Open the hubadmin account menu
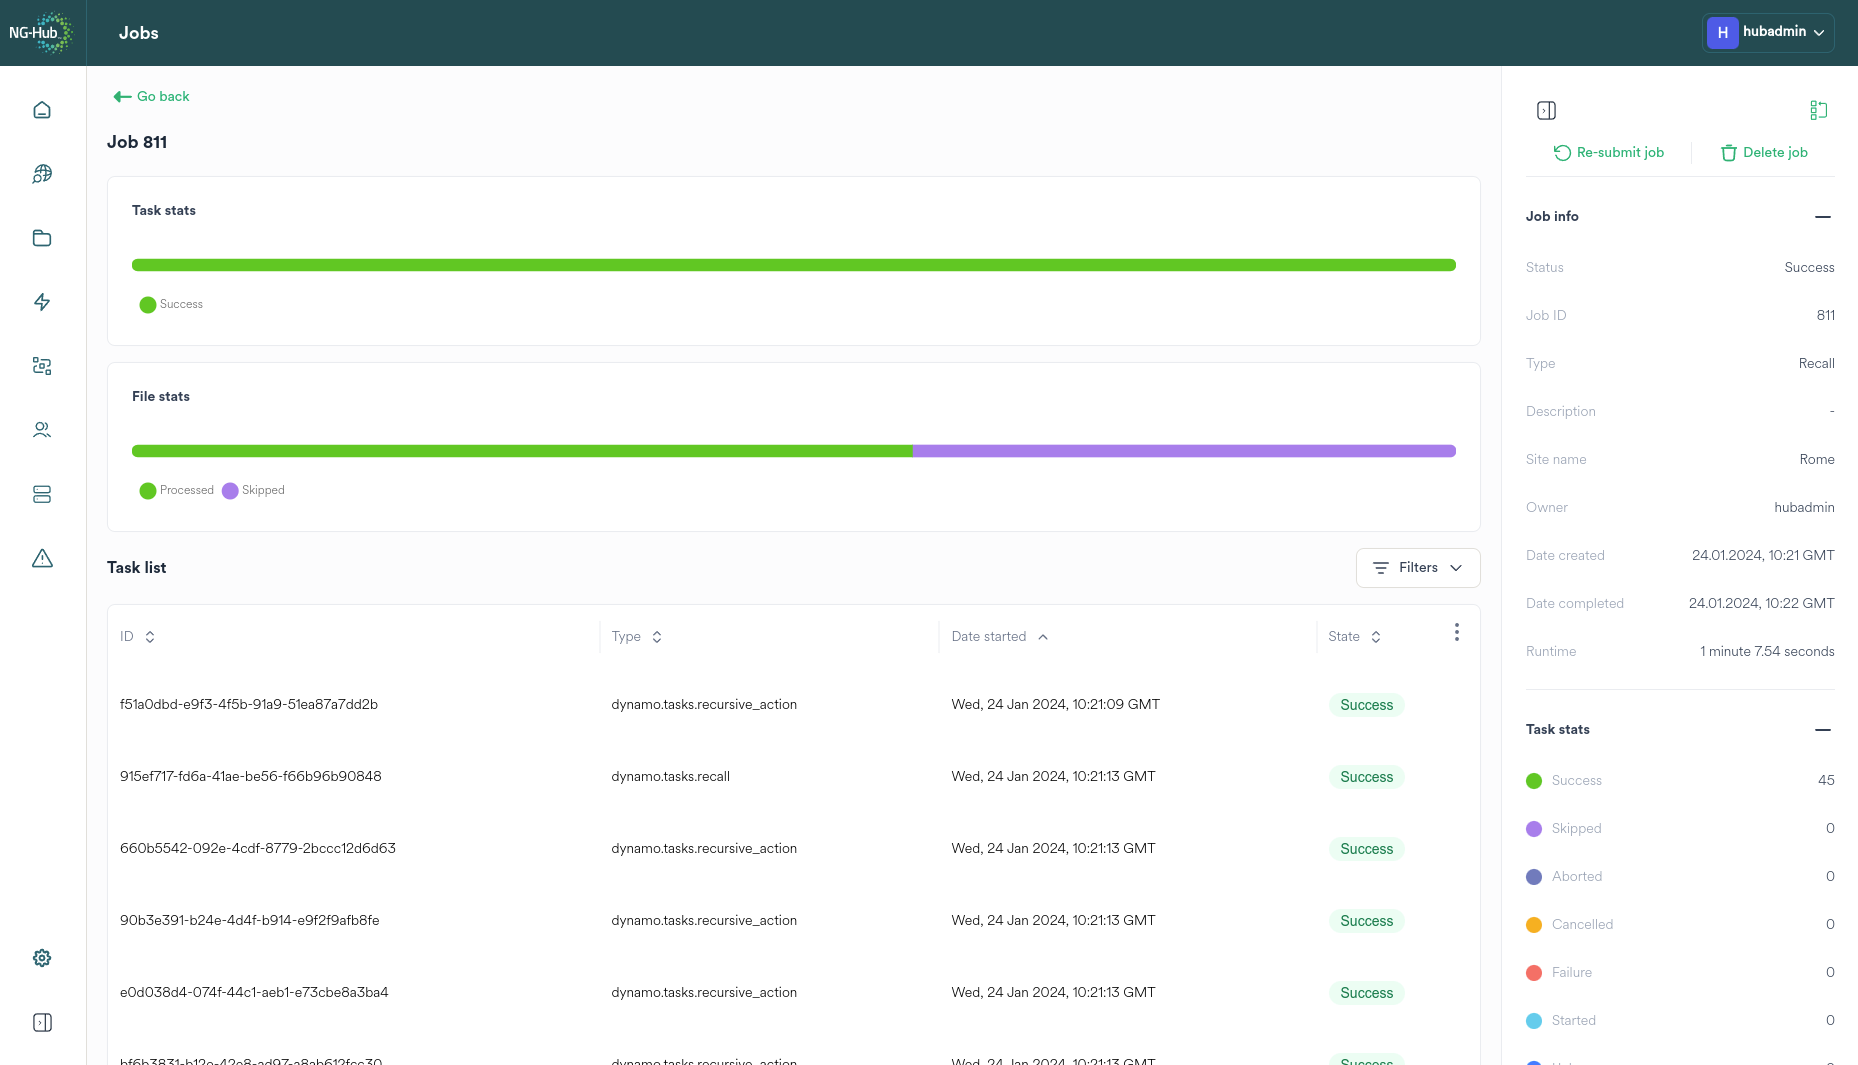 point(1768,32)
